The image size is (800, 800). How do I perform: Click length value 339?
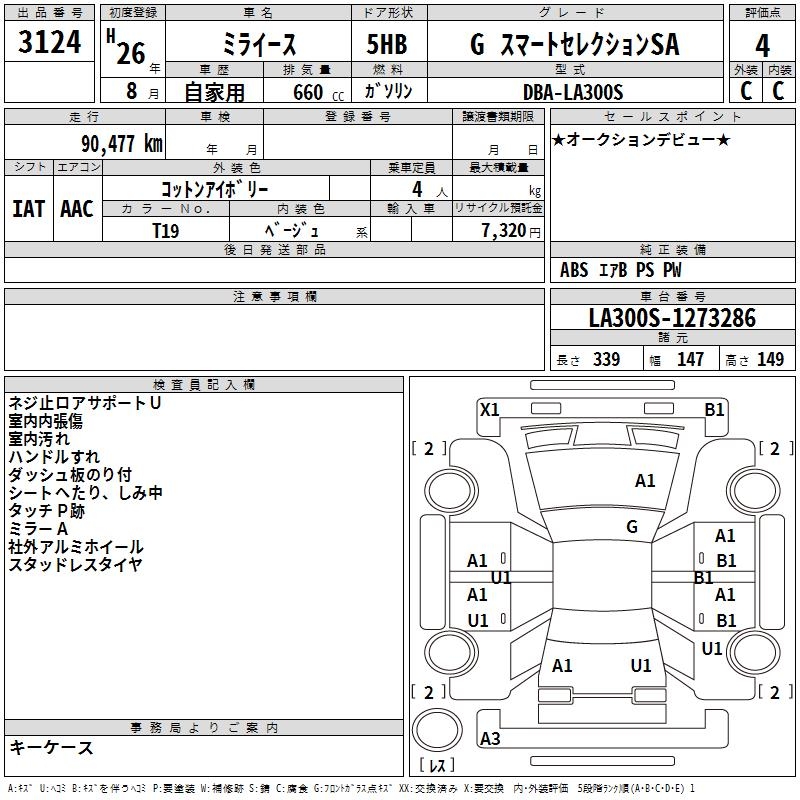pos(606,359)
